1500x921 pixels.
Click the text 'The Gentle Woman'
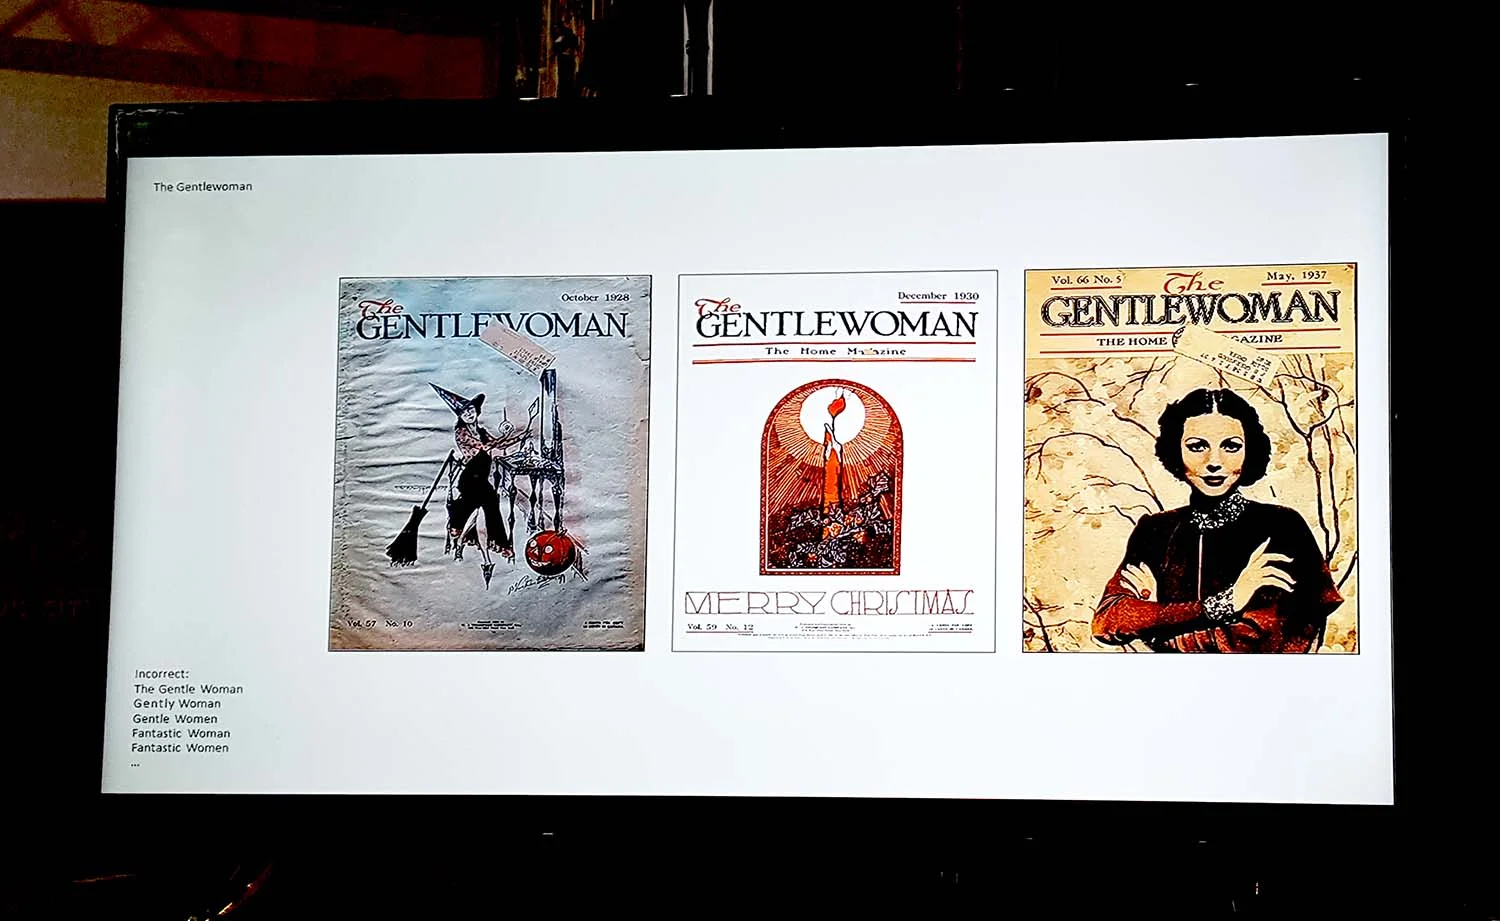click(x=188, y=689)
